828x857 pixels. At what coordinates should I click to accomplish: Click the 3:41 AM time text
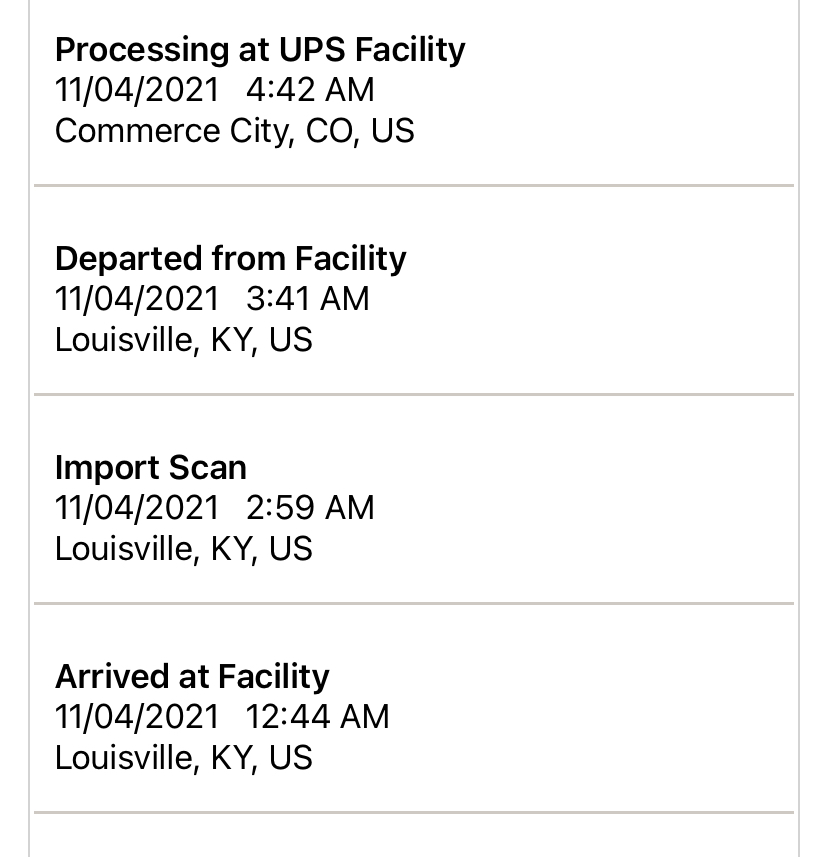[308, 299]
